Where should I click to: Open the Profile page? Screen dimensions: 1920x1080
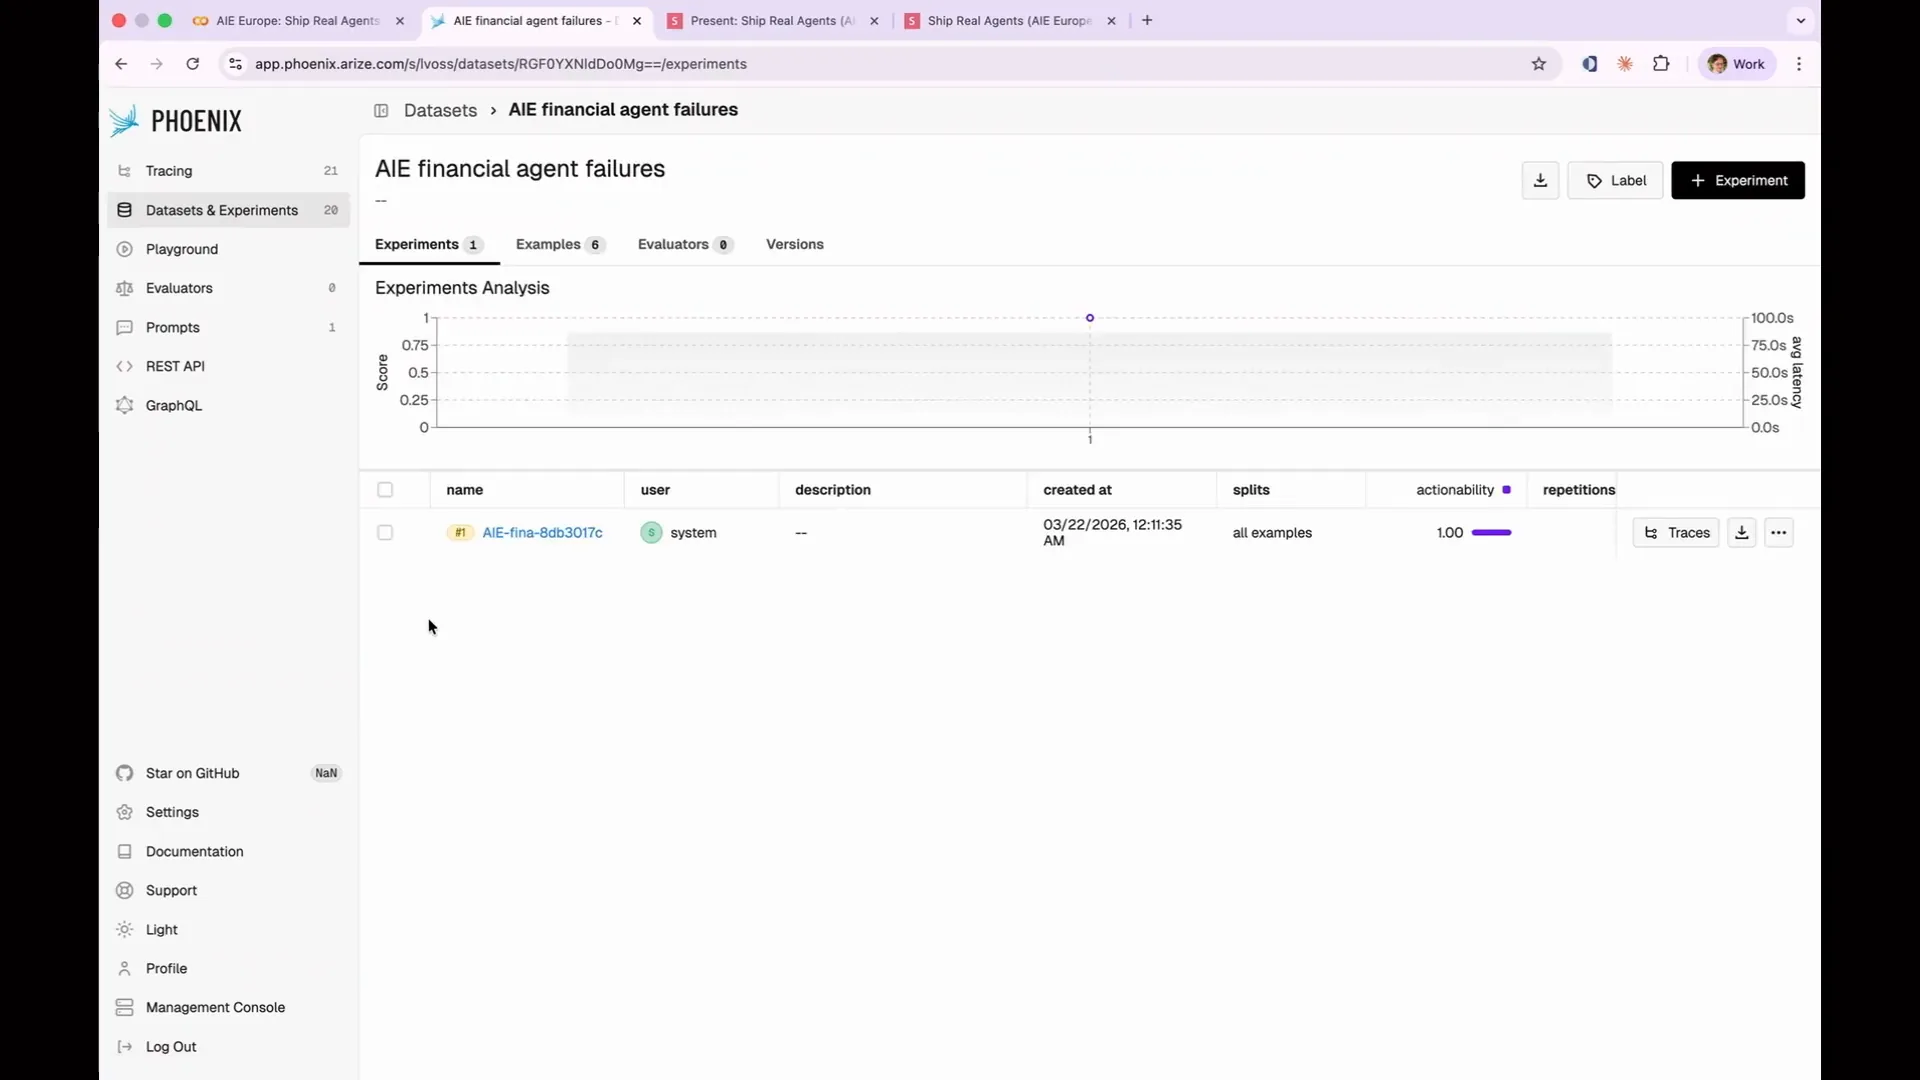coord(228,968)
